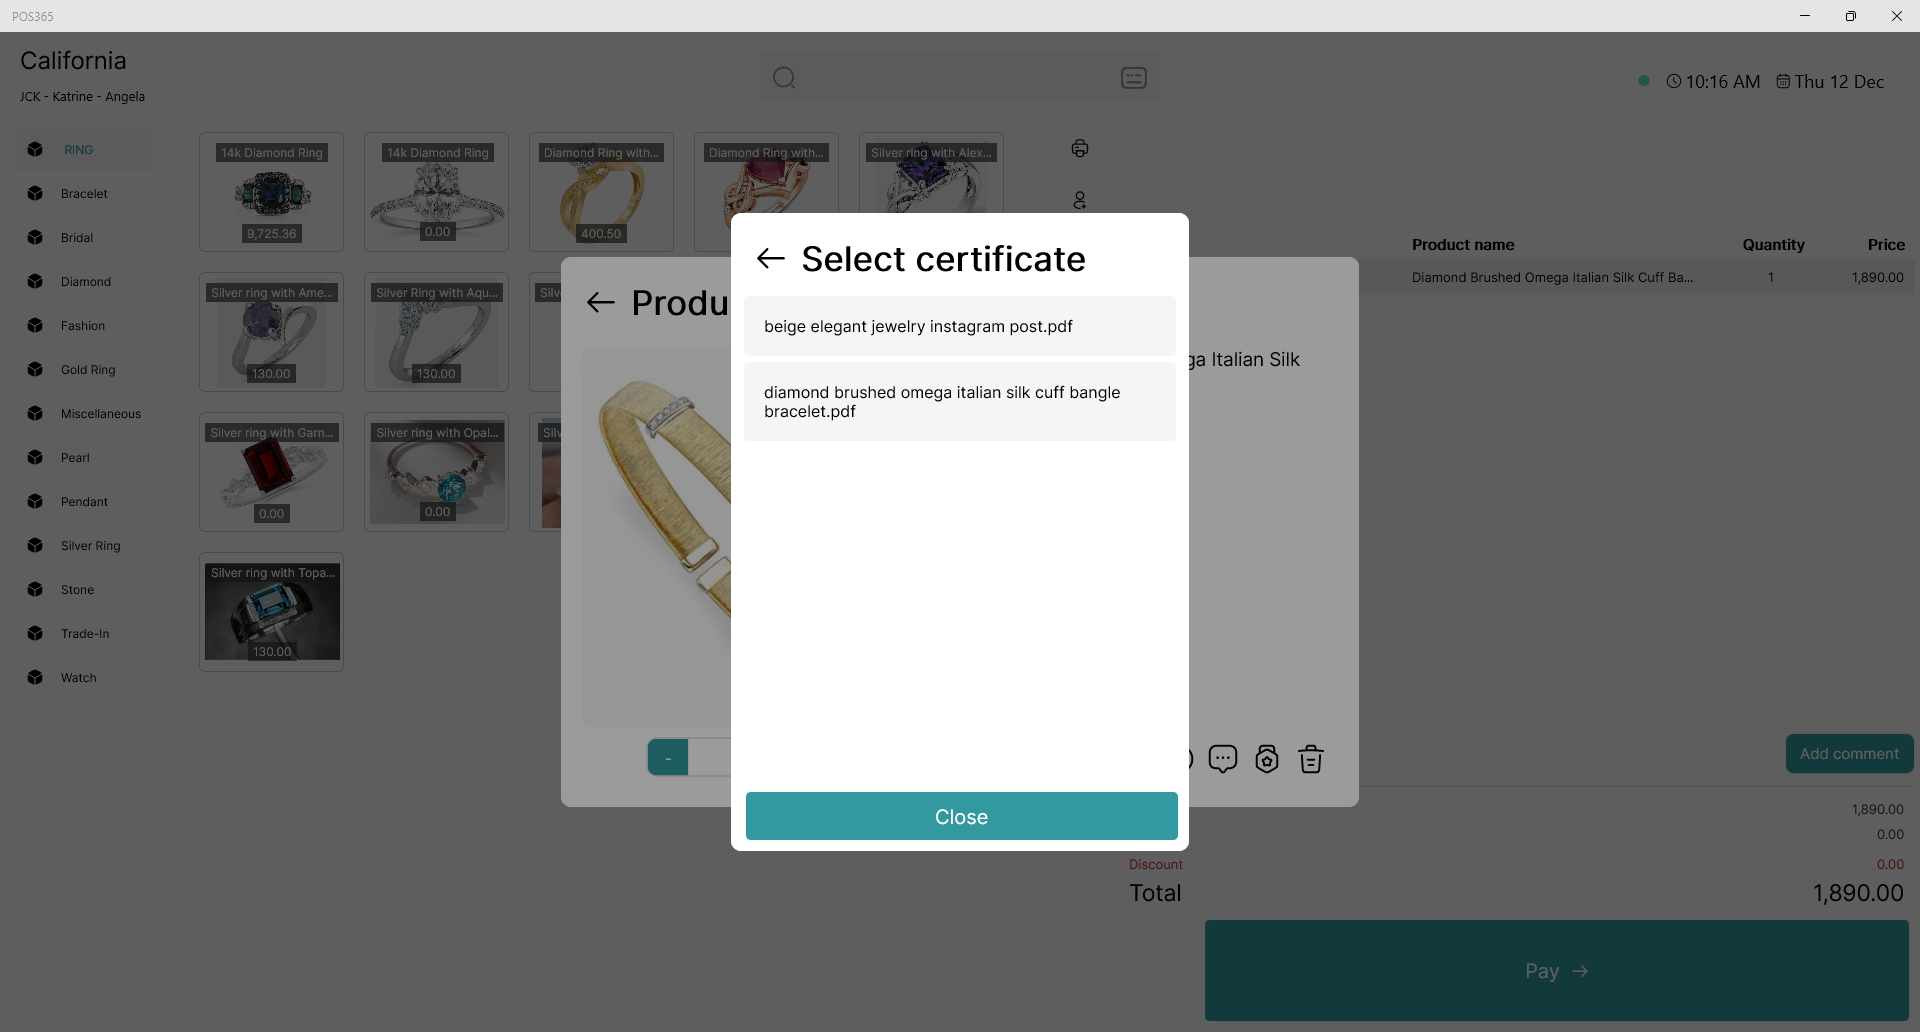Select beige elegant jewelry instagram post.pdf
This screenshot has height=1032, width=1920.
(x=960, y=326)
